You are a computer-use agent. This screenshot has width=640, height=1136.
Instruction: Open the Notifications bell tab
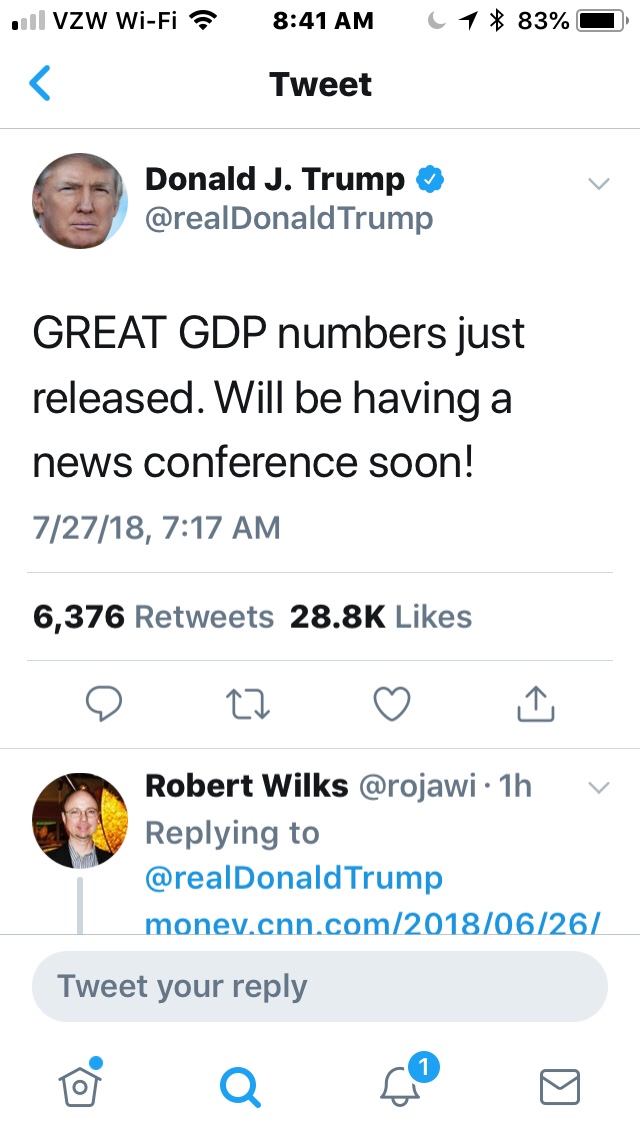click(x=402, y=1084)
